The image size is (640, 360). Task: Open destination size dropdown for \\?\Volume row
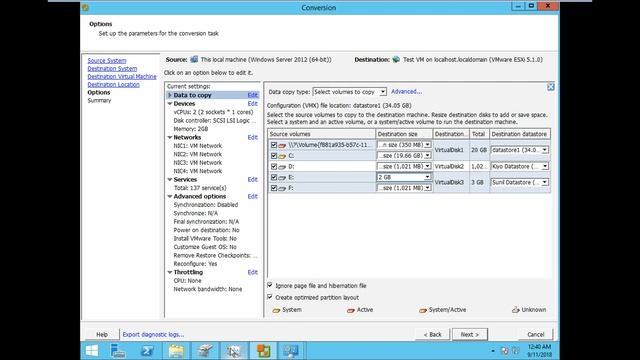pyautogui.click(x=427, y=145)
